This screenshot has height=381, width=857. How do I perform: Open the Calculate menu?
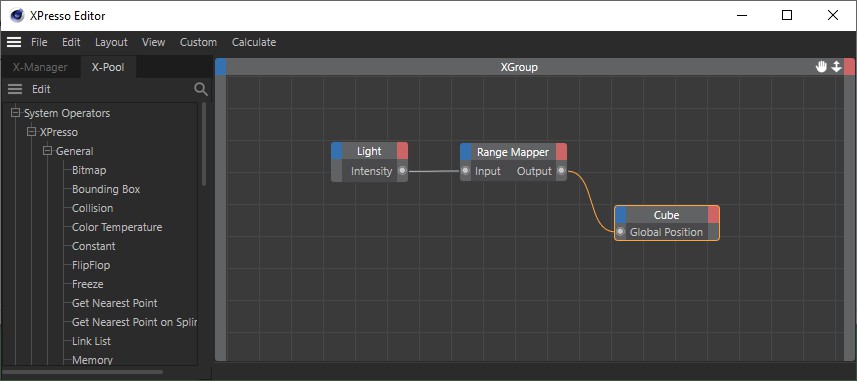254,42
